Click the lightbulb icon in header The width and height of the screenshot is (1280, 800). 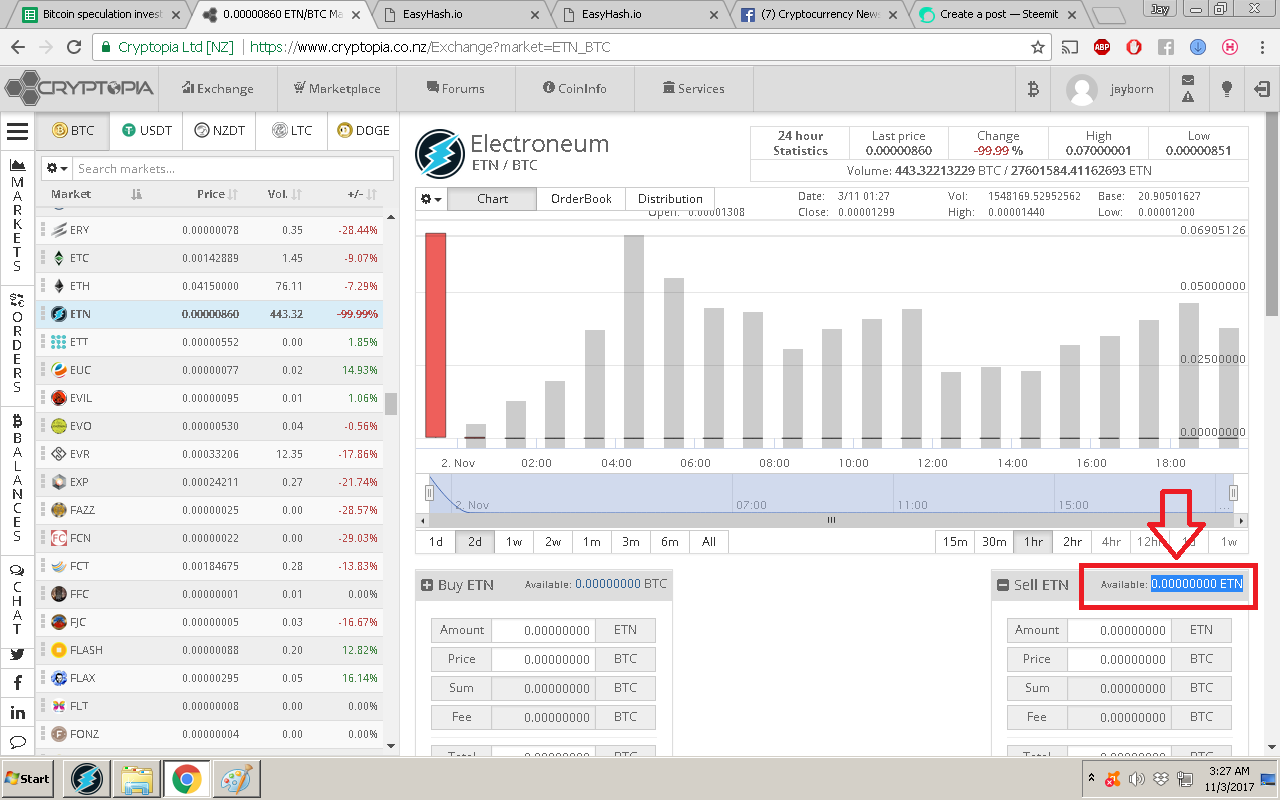(1227, 89)
